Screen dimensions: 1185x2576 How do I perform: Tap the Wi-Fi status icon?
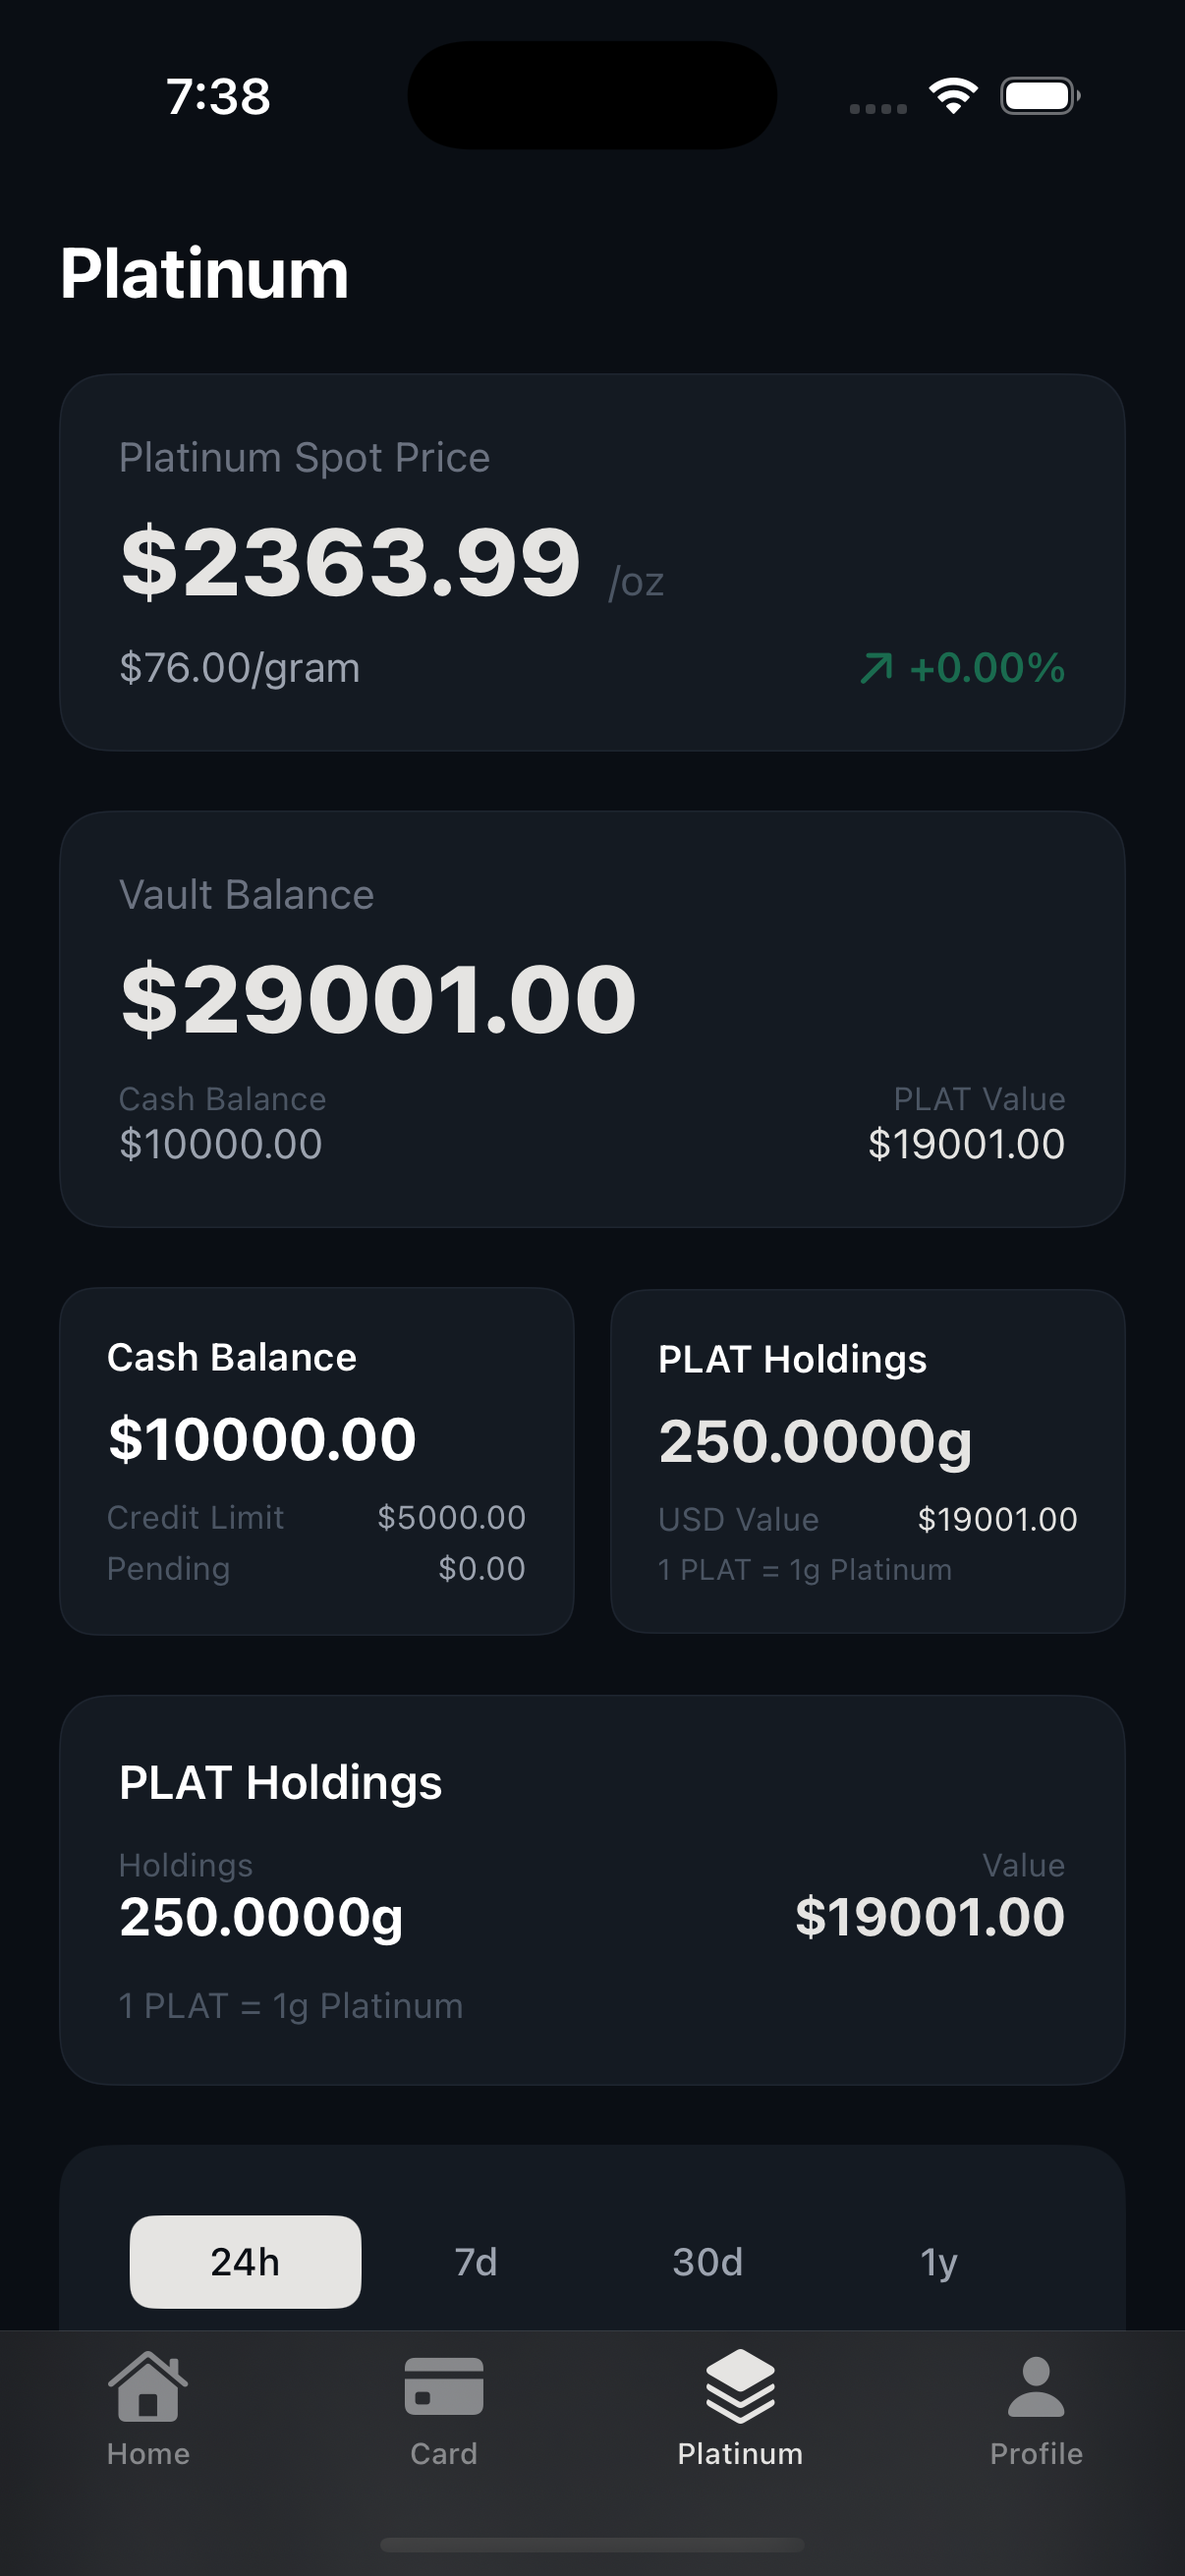[x=953, y=96]
